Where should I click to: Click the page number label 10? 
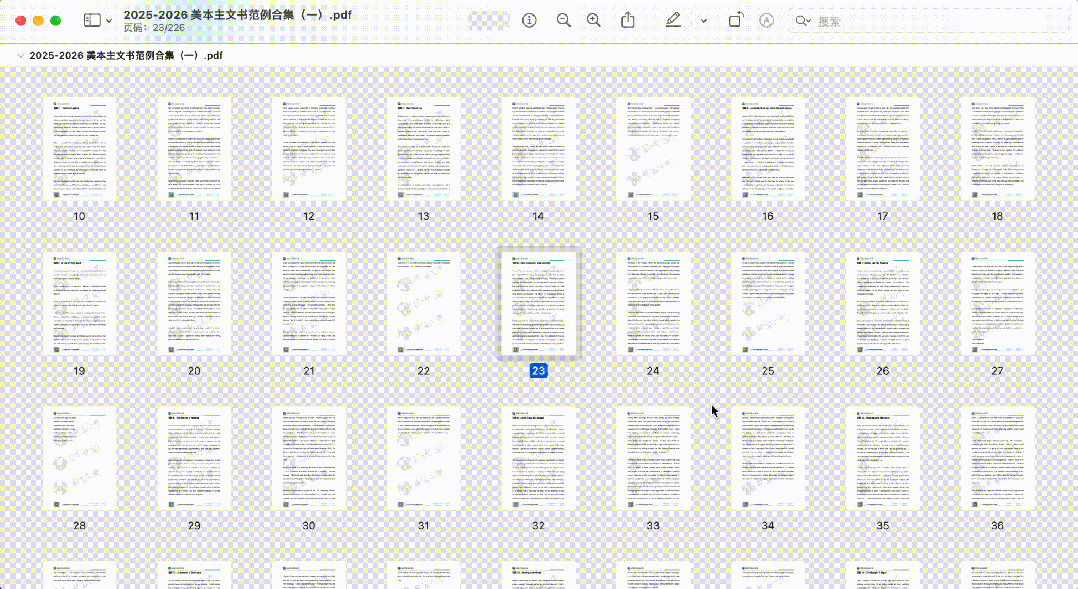(80, 216)
